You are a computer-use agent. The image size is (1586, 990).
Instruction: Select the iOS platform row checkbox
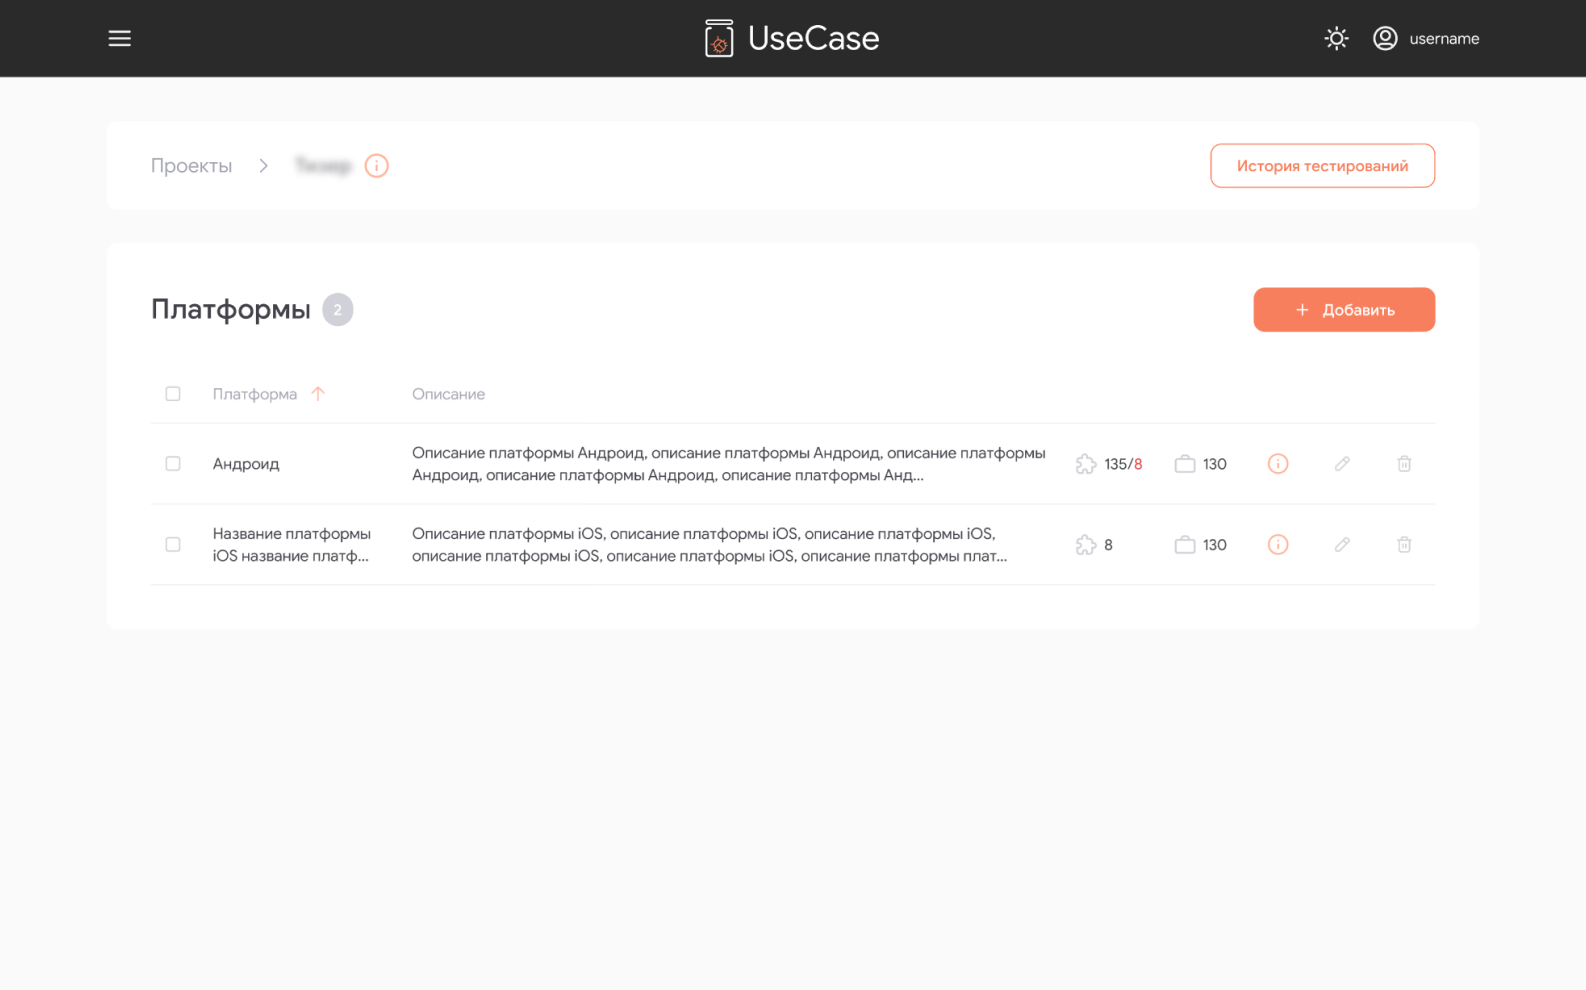point(173,545)
